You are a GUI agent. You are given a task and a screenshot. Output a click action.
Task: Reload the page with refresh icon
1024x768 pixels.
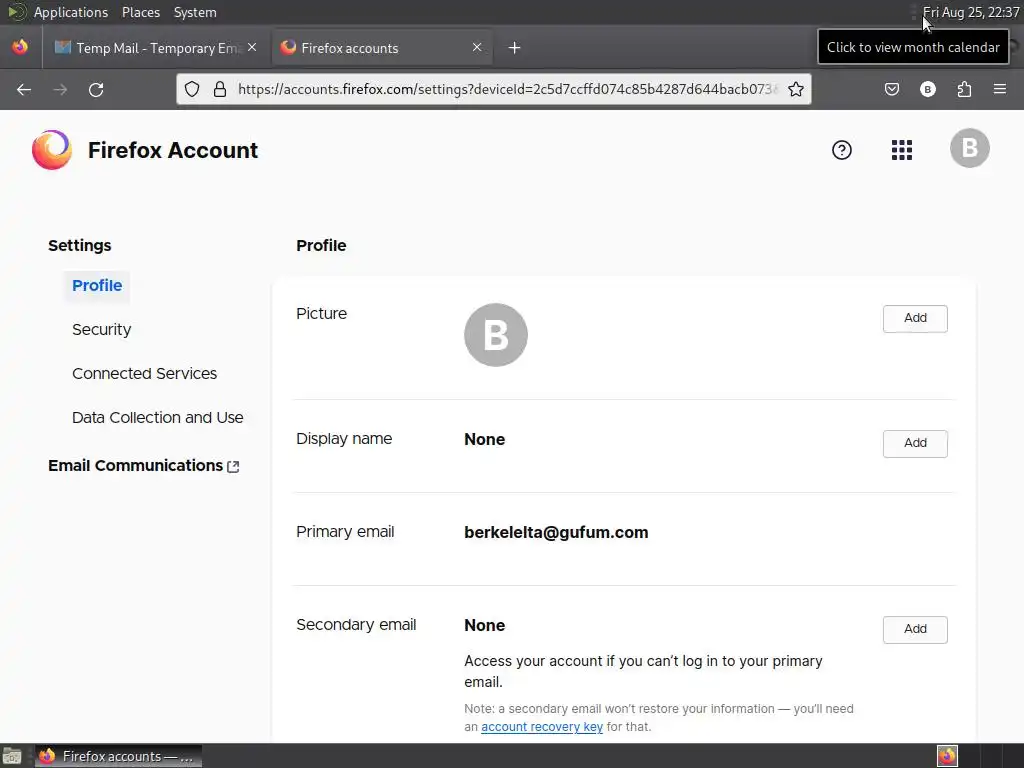point(96,89)
